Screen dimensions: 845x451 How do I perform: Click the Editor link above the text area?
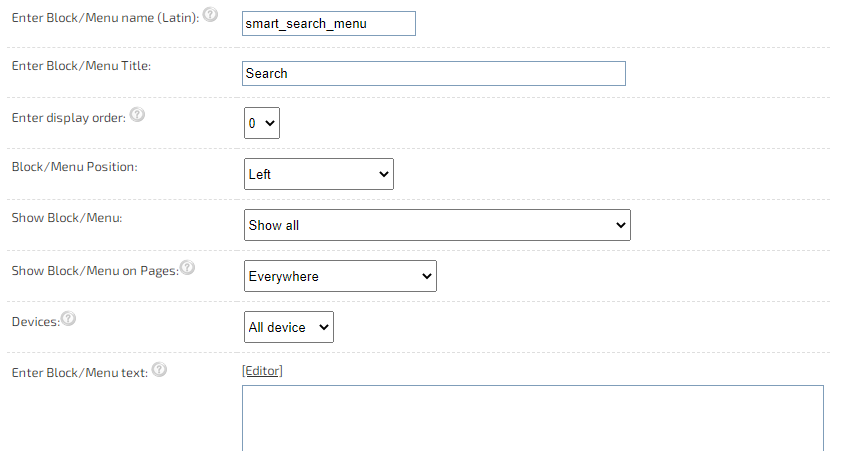coord(262,371)
